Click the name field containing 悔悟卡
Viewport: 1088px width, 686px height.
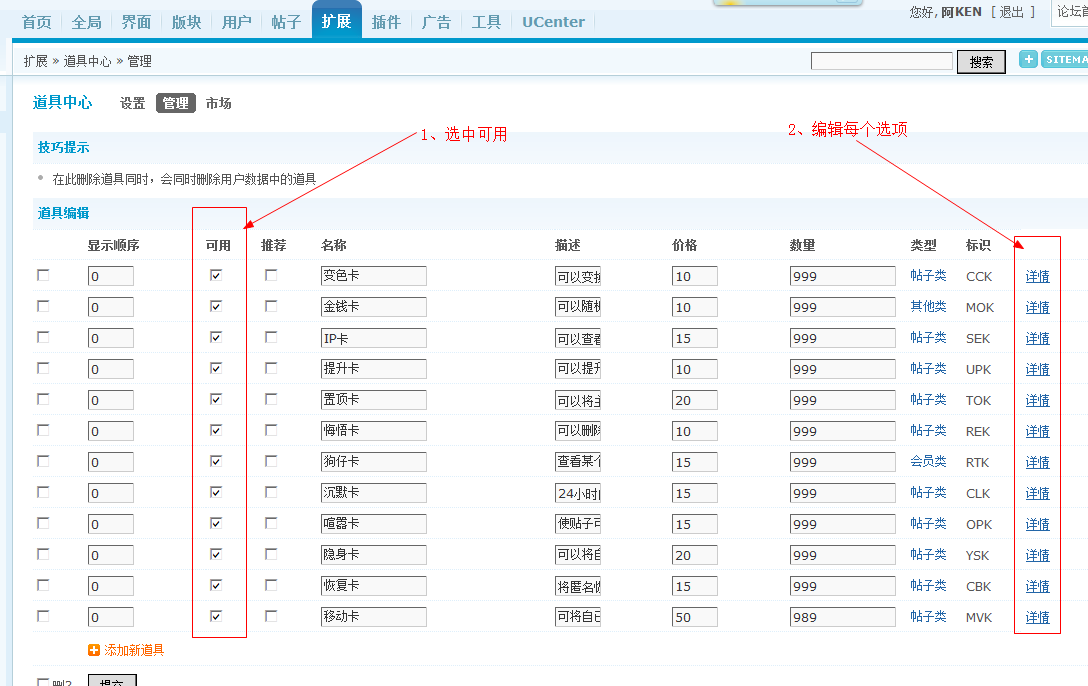coord(373,431)
